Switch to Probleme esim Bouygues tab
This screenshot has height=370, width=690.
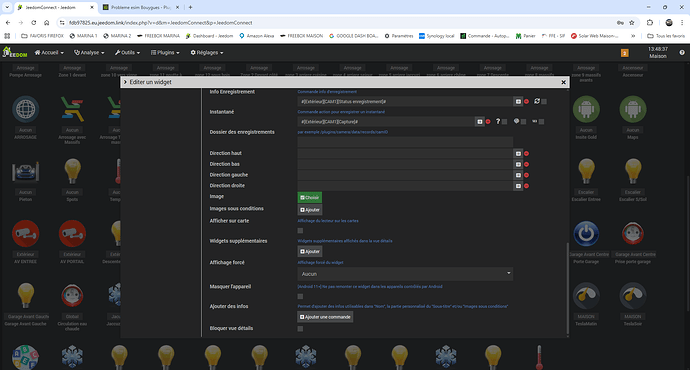(x=140, y=7)
